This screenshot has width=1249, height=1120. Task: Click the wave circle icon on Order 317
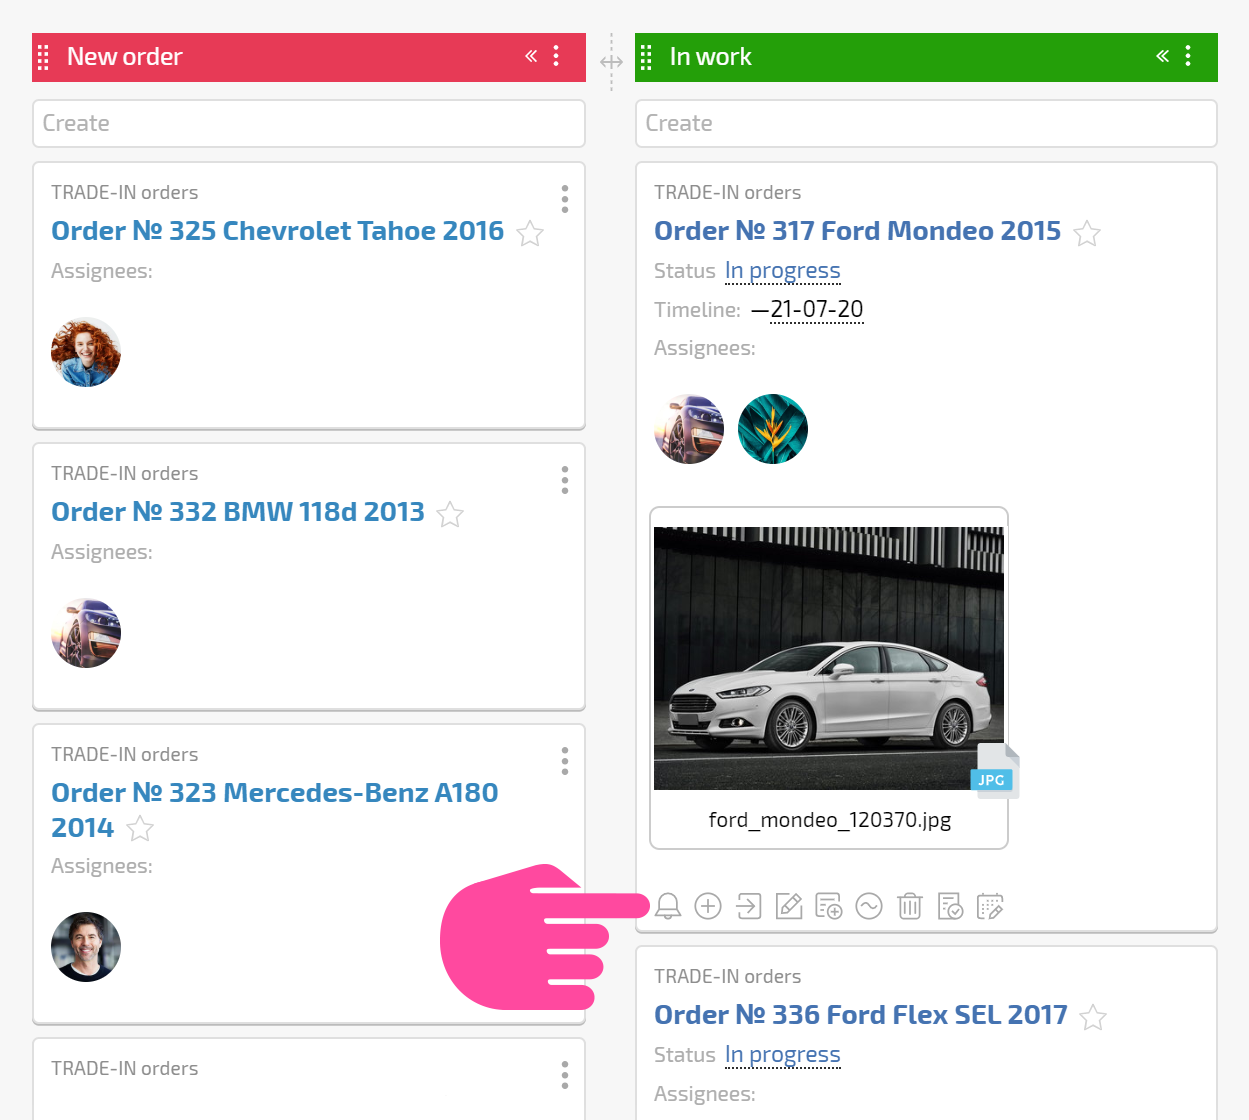869,906
